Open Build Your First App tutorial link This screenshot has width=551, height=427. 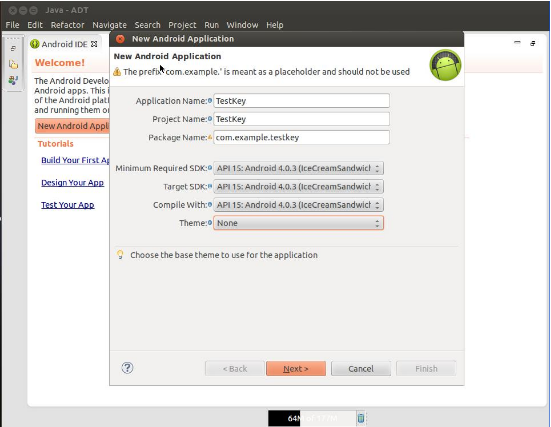coord(75,160)
